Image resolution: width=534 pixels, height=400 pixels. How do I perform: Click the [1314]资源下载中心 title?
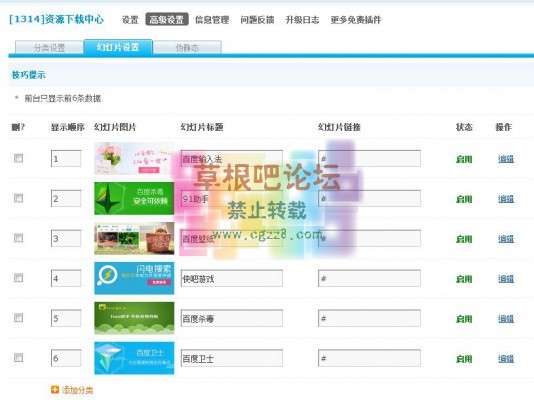pyautogui.click(x=57, y=19)
